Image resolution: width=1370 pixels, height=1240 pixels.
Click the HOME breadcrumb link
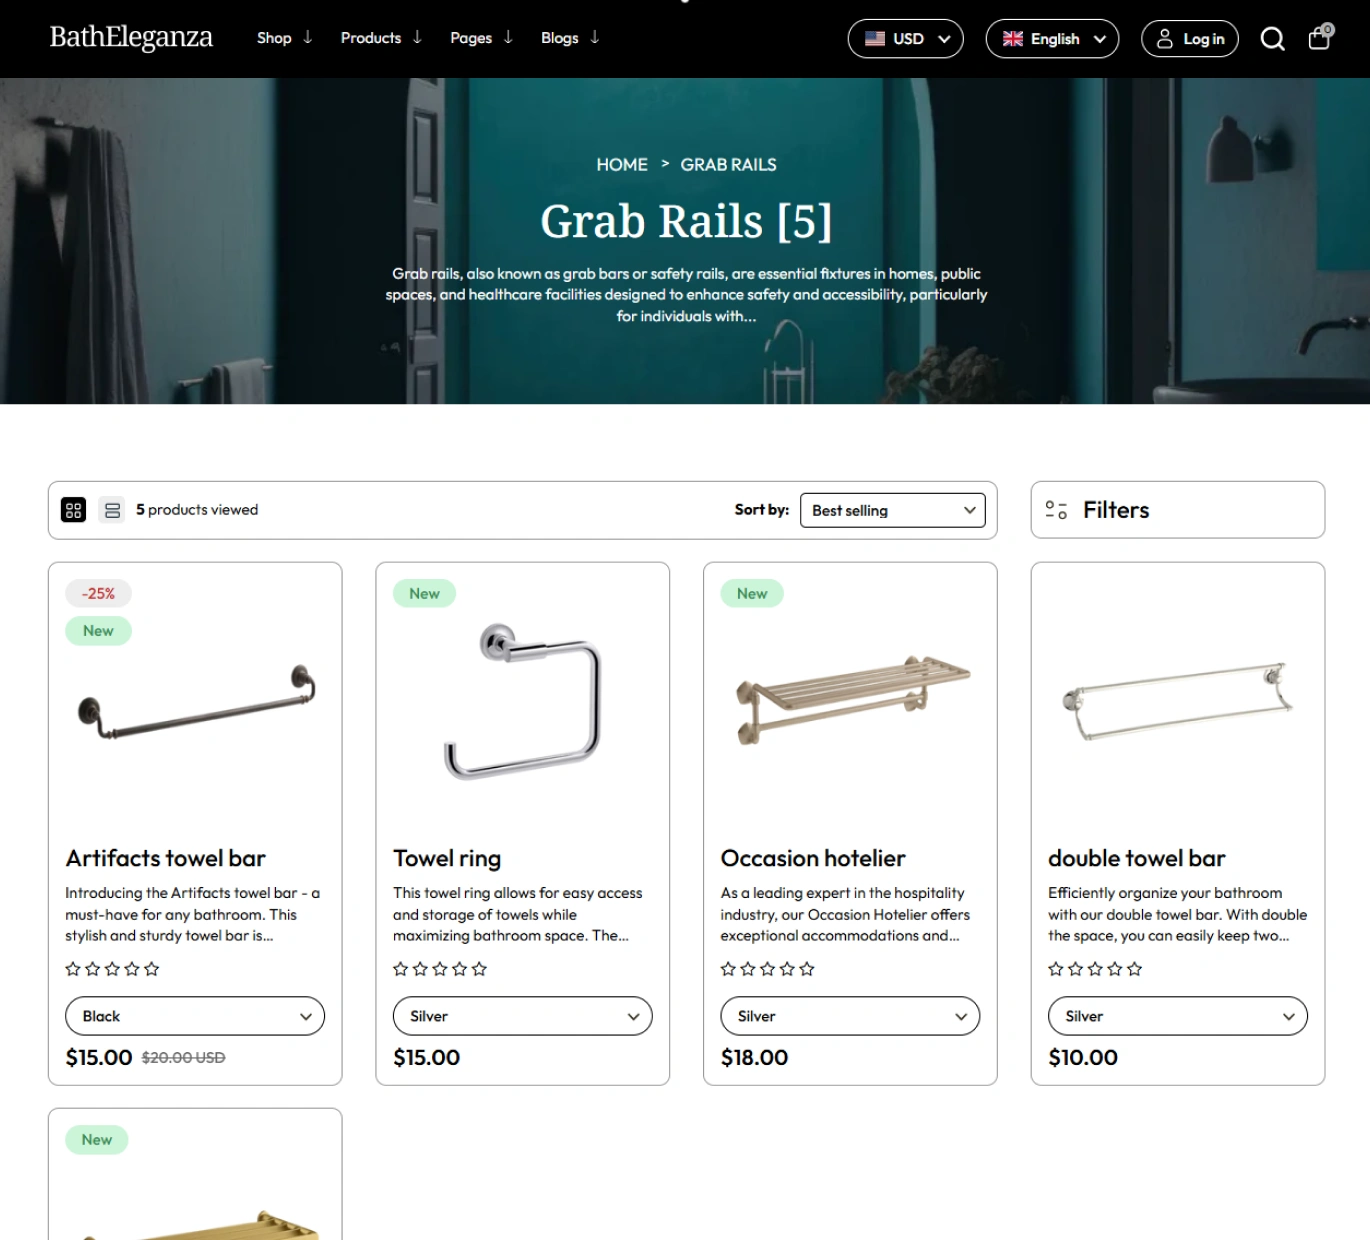tap(622, 165)
